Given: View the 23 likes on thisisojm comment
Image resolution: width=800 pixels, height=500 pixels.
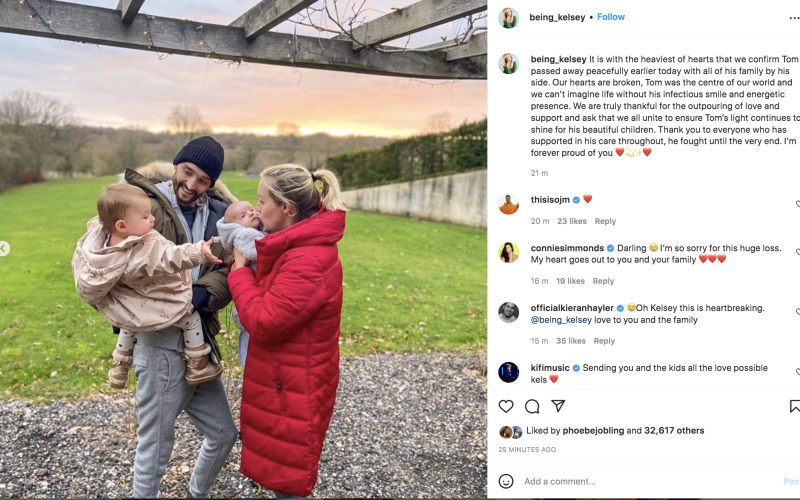Looking at the screenshot, I should pyautogui.click(x=571, y=221).
